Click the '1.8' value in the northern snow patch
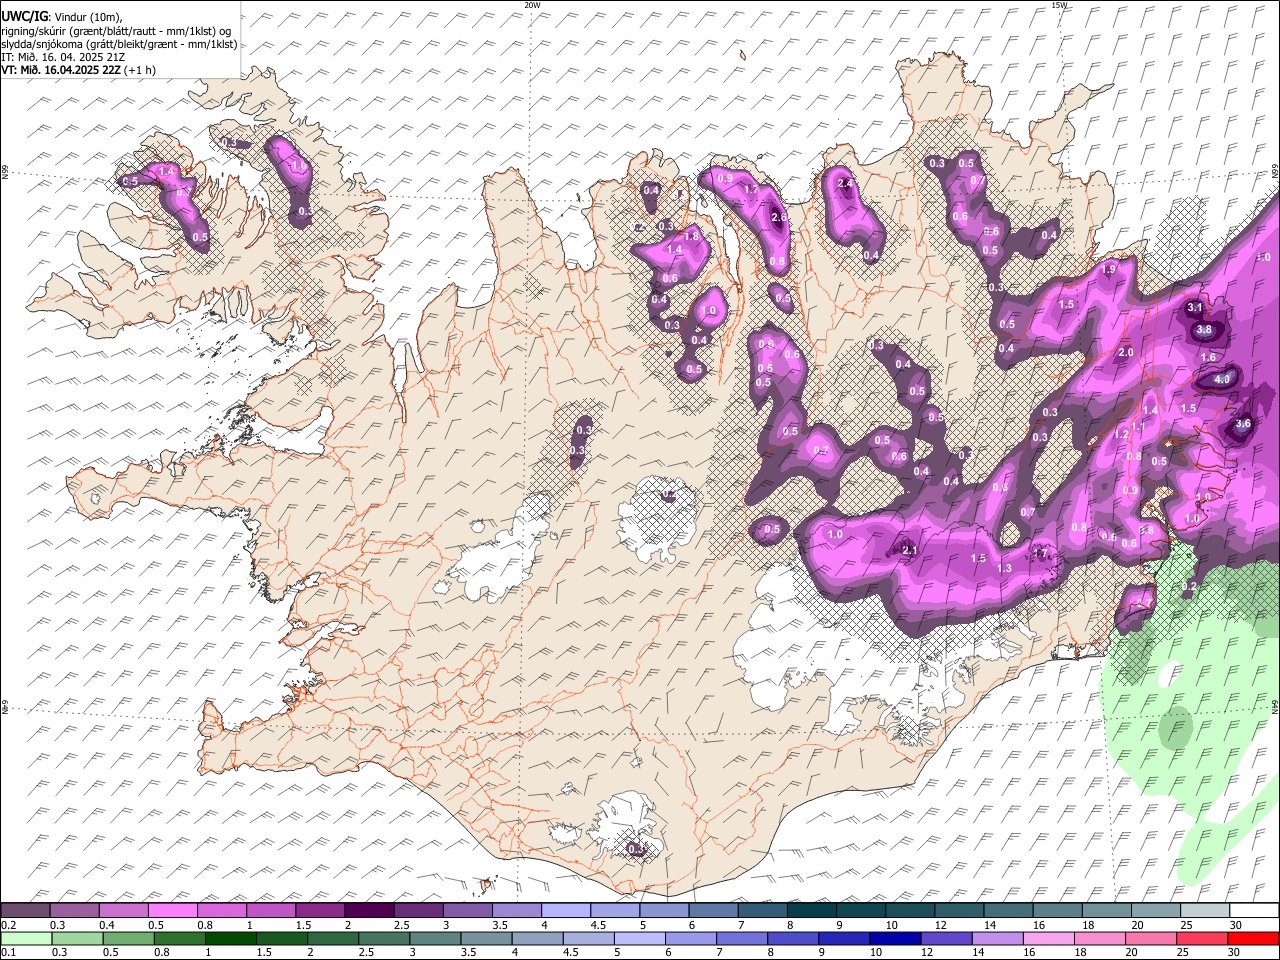This screenshot has width=1280, height=960. click(x=690, y=236)
